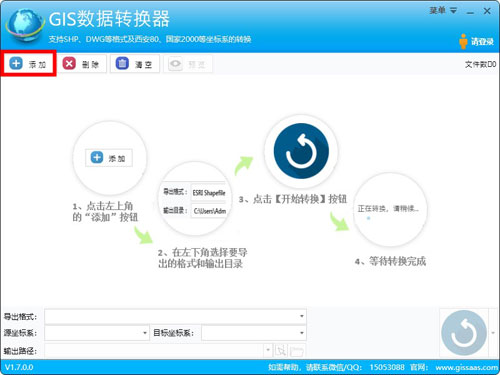Click the 清空 (clear) trash toolbar button

pyautogui.click(x=135, y=64)
